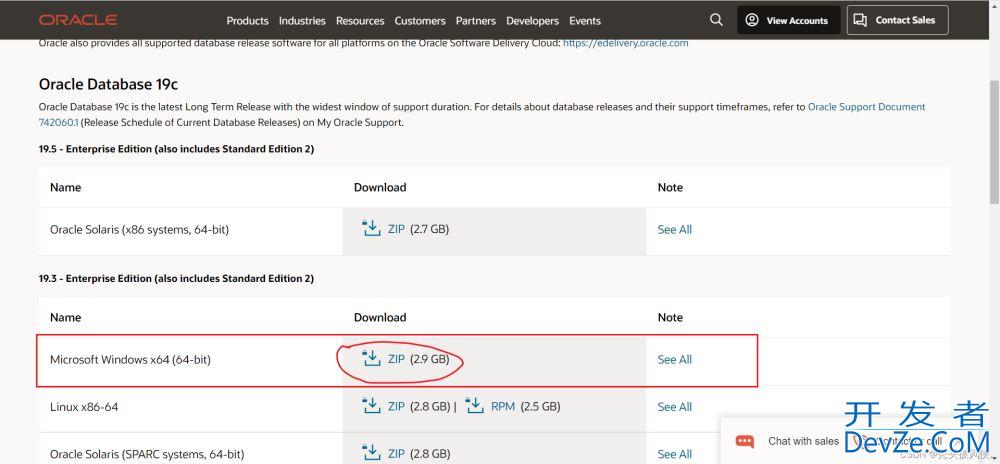Open the Partners menu
This screenshot has width=1000, height=464.
click(x=476, y=20)
